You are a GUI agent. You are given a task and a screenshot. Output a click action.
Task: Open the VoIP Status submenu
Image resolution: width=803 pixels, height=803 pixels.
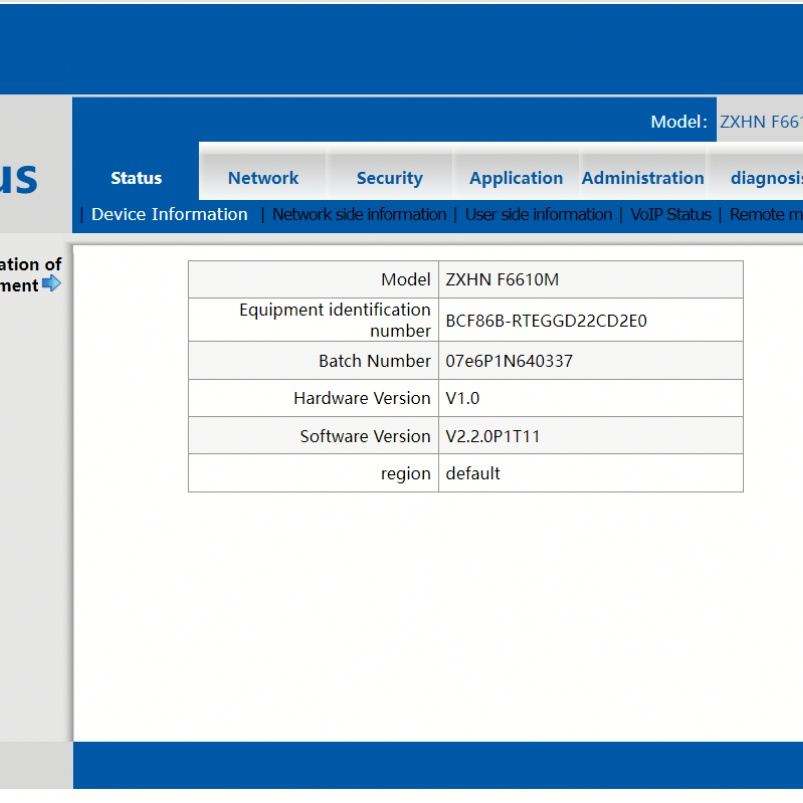pos(670,214)
